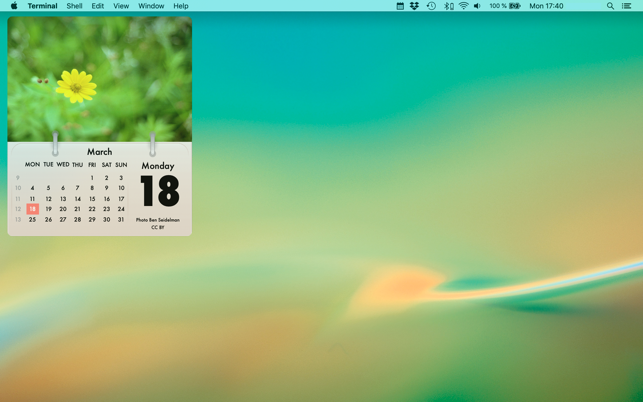Open the Apple menu
This screenshot has height=402, width=643.
point(14,6)
